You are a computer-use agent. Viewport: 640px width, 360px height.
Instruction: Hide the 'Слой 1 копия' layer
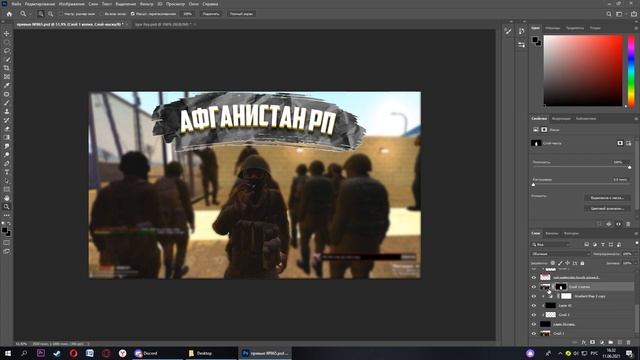(x=534, y=287)
